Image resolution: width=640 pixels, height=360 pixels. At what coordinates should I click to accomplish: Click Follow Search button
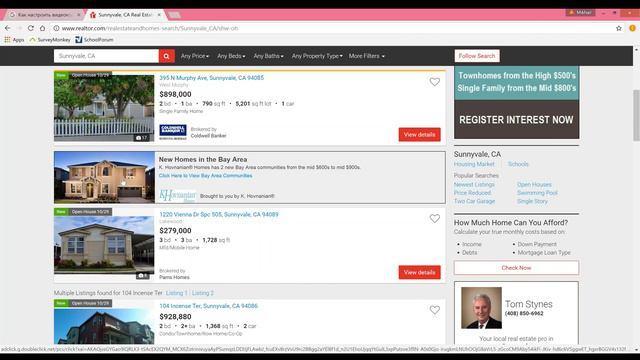[477, 56]
